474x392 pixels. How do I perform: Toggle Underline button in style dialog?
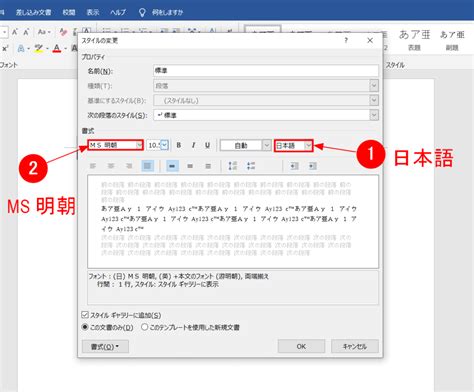[207, 145]
